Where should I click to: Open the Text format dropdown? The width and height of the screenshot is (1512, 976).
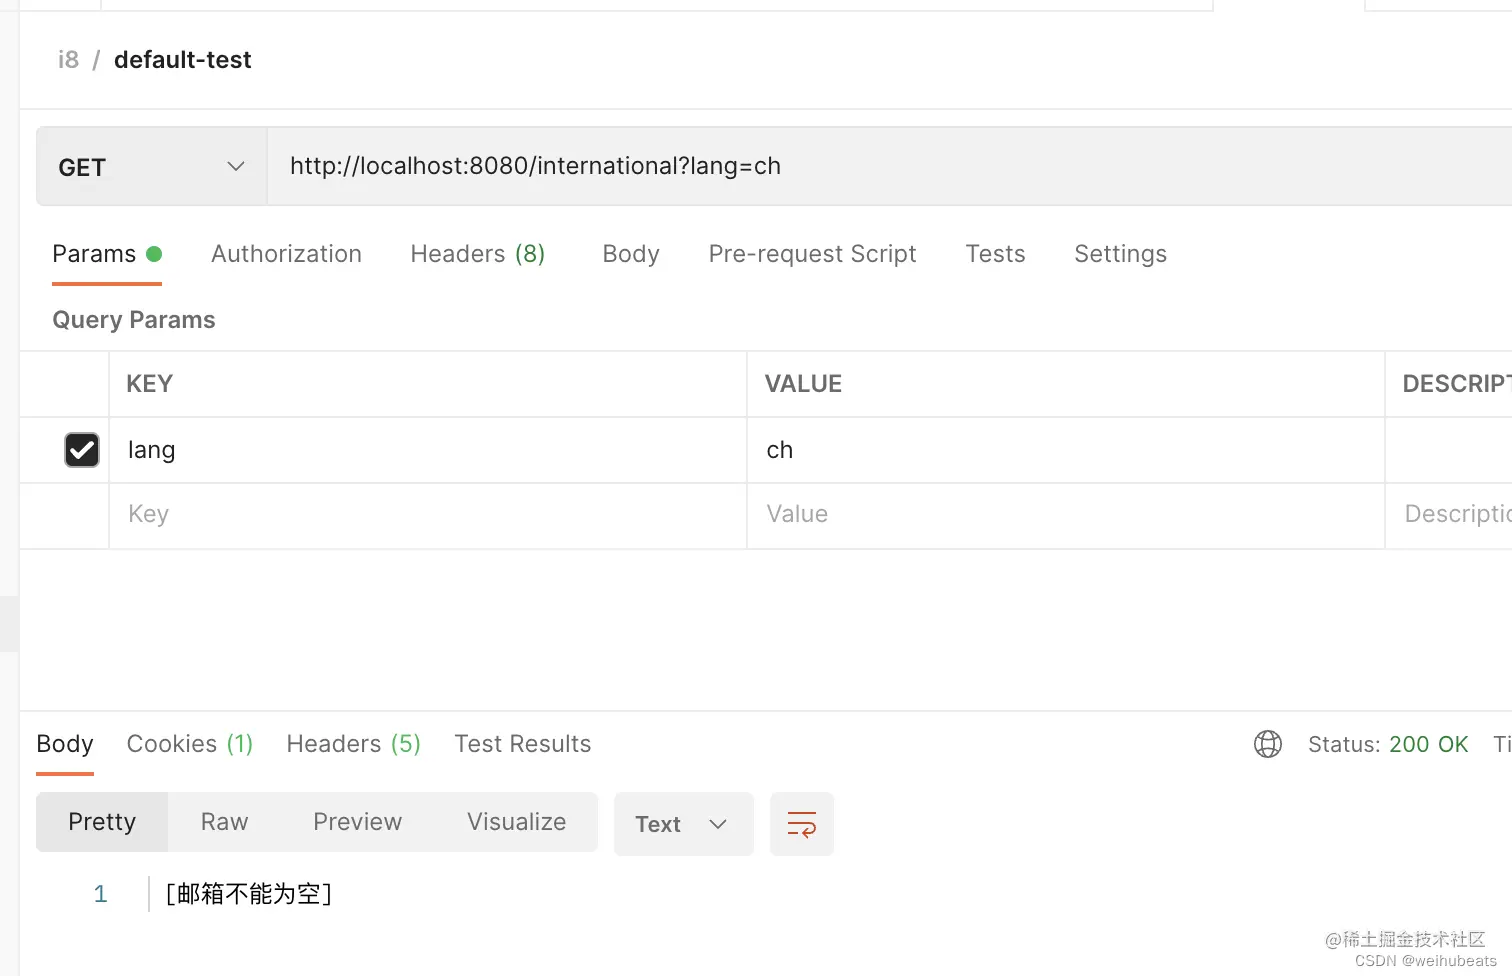click(683, 824)
